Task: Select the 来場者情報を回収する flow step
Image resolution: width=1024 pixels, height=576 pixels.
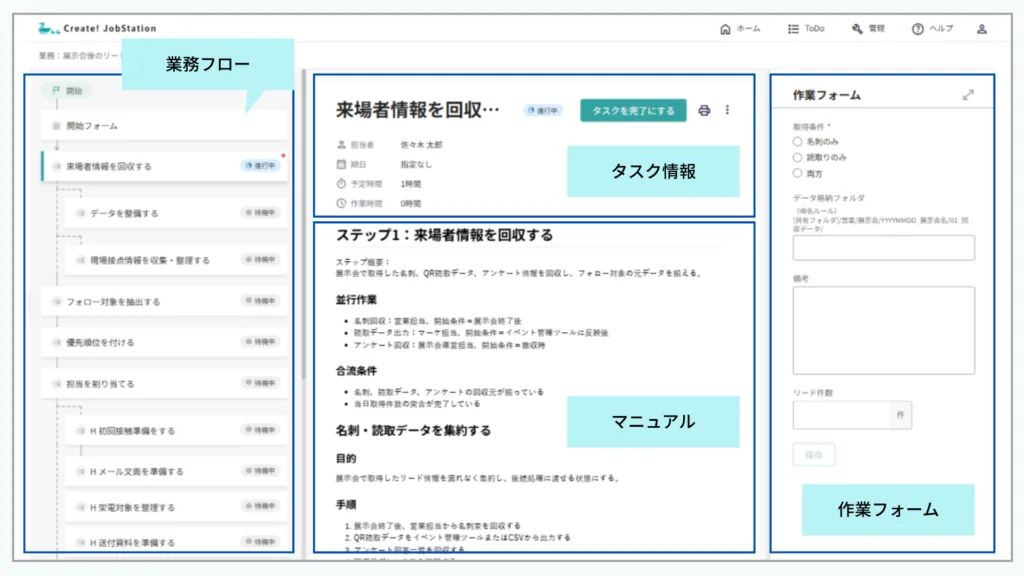Action: 110,166
